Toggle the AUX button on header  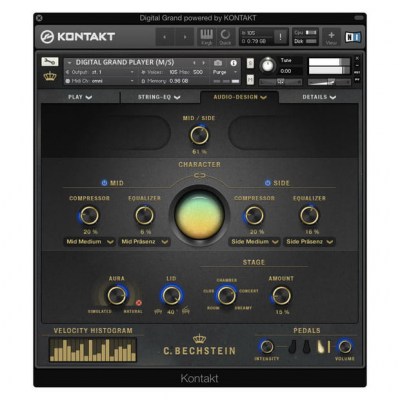point(357,72)
